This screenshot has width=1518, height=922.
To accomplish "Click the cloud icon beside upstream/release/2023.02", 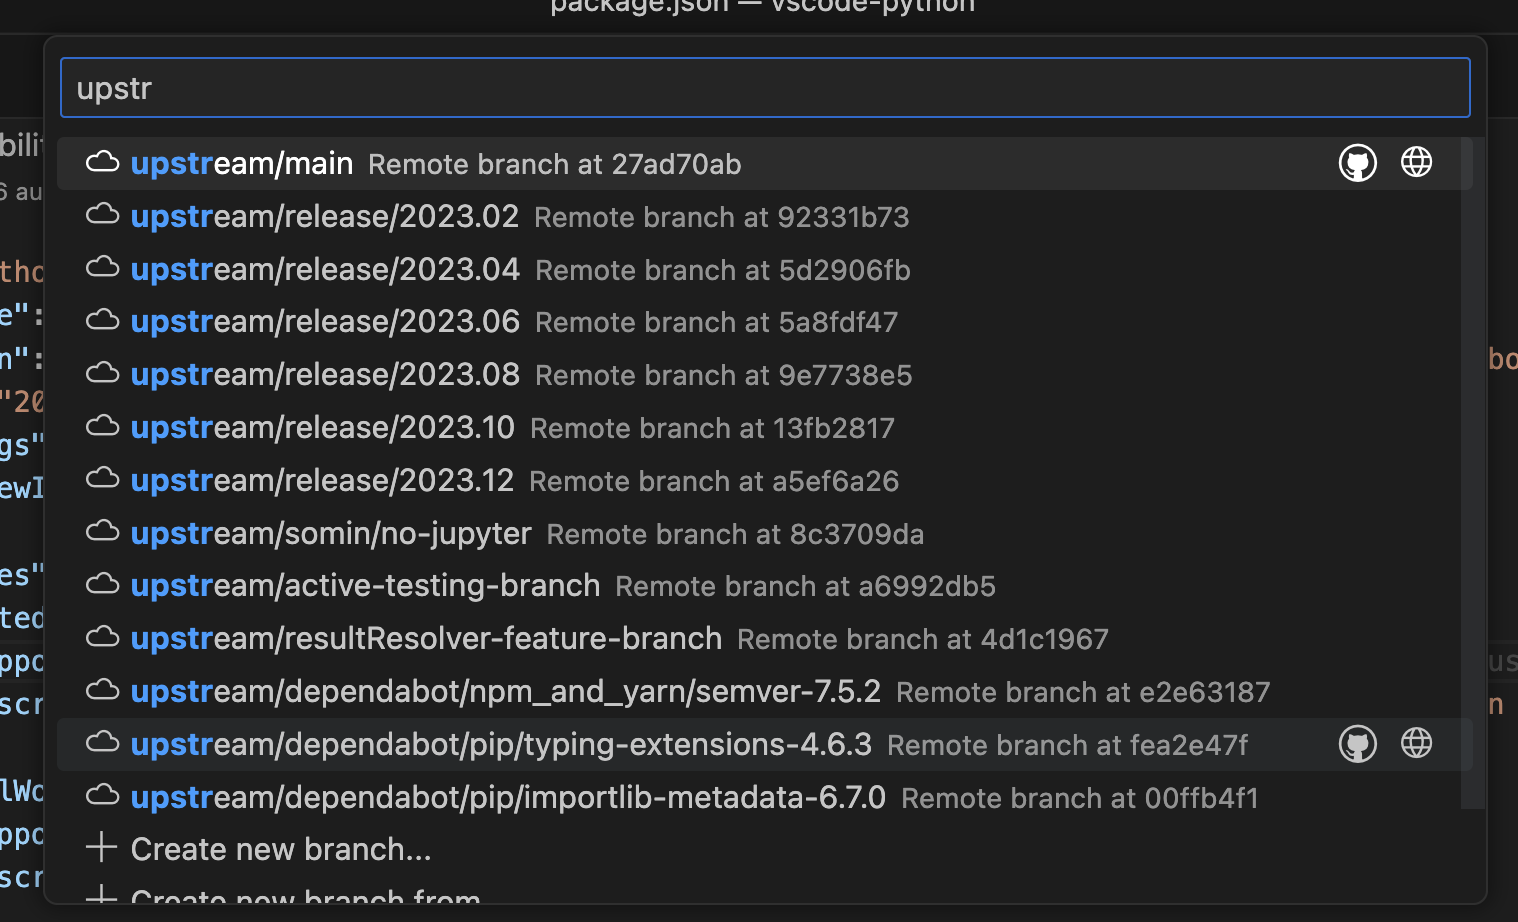I will (x=103, y=215).
